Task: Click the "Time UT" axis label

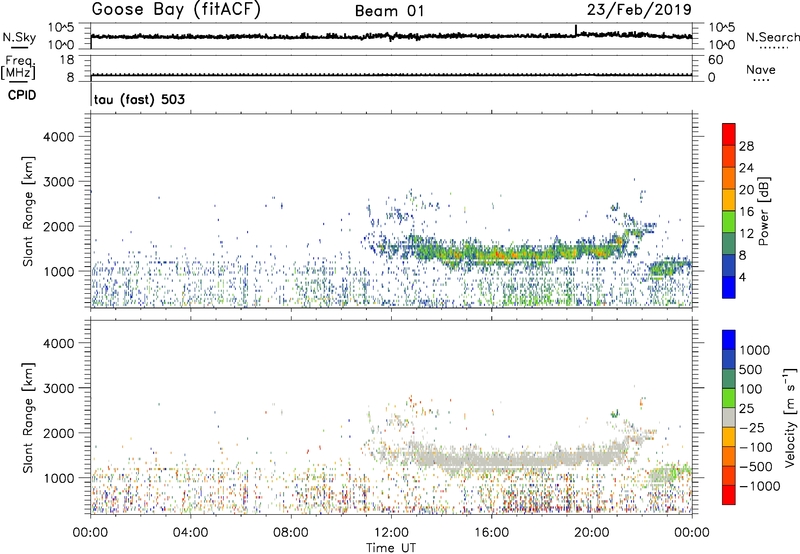Action: click(x=391, y=548)
